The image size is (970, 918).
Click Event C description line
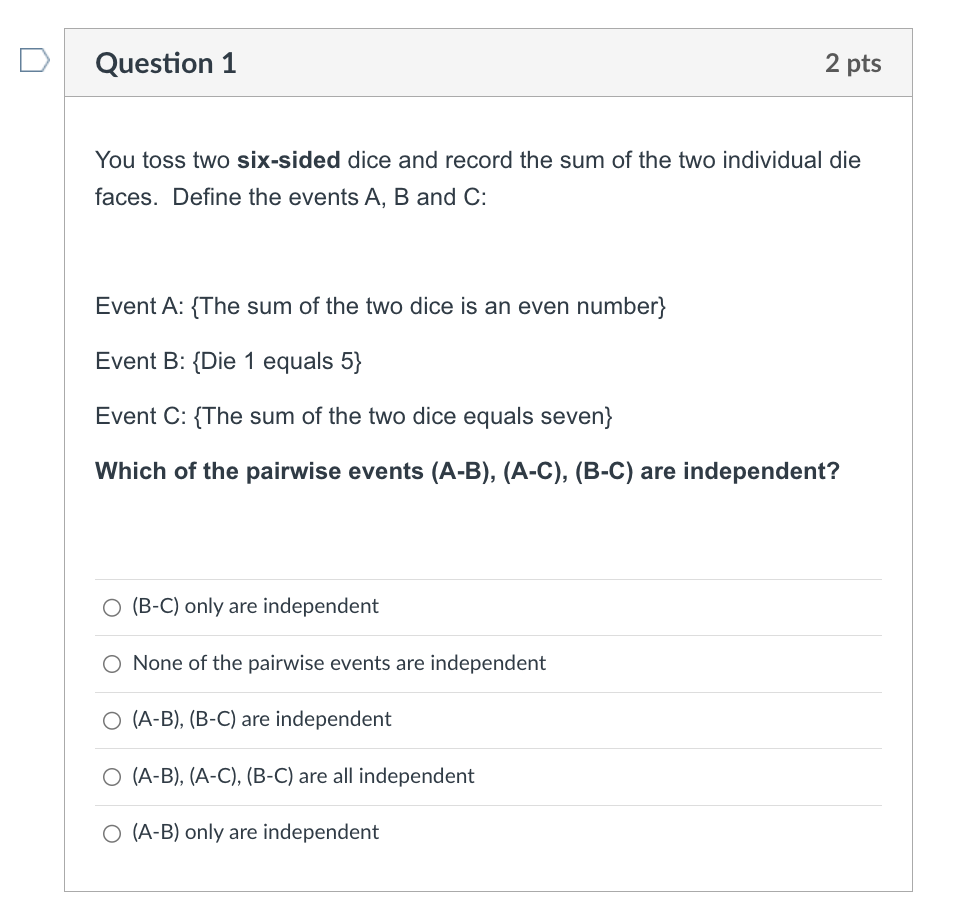coord(354,416)
